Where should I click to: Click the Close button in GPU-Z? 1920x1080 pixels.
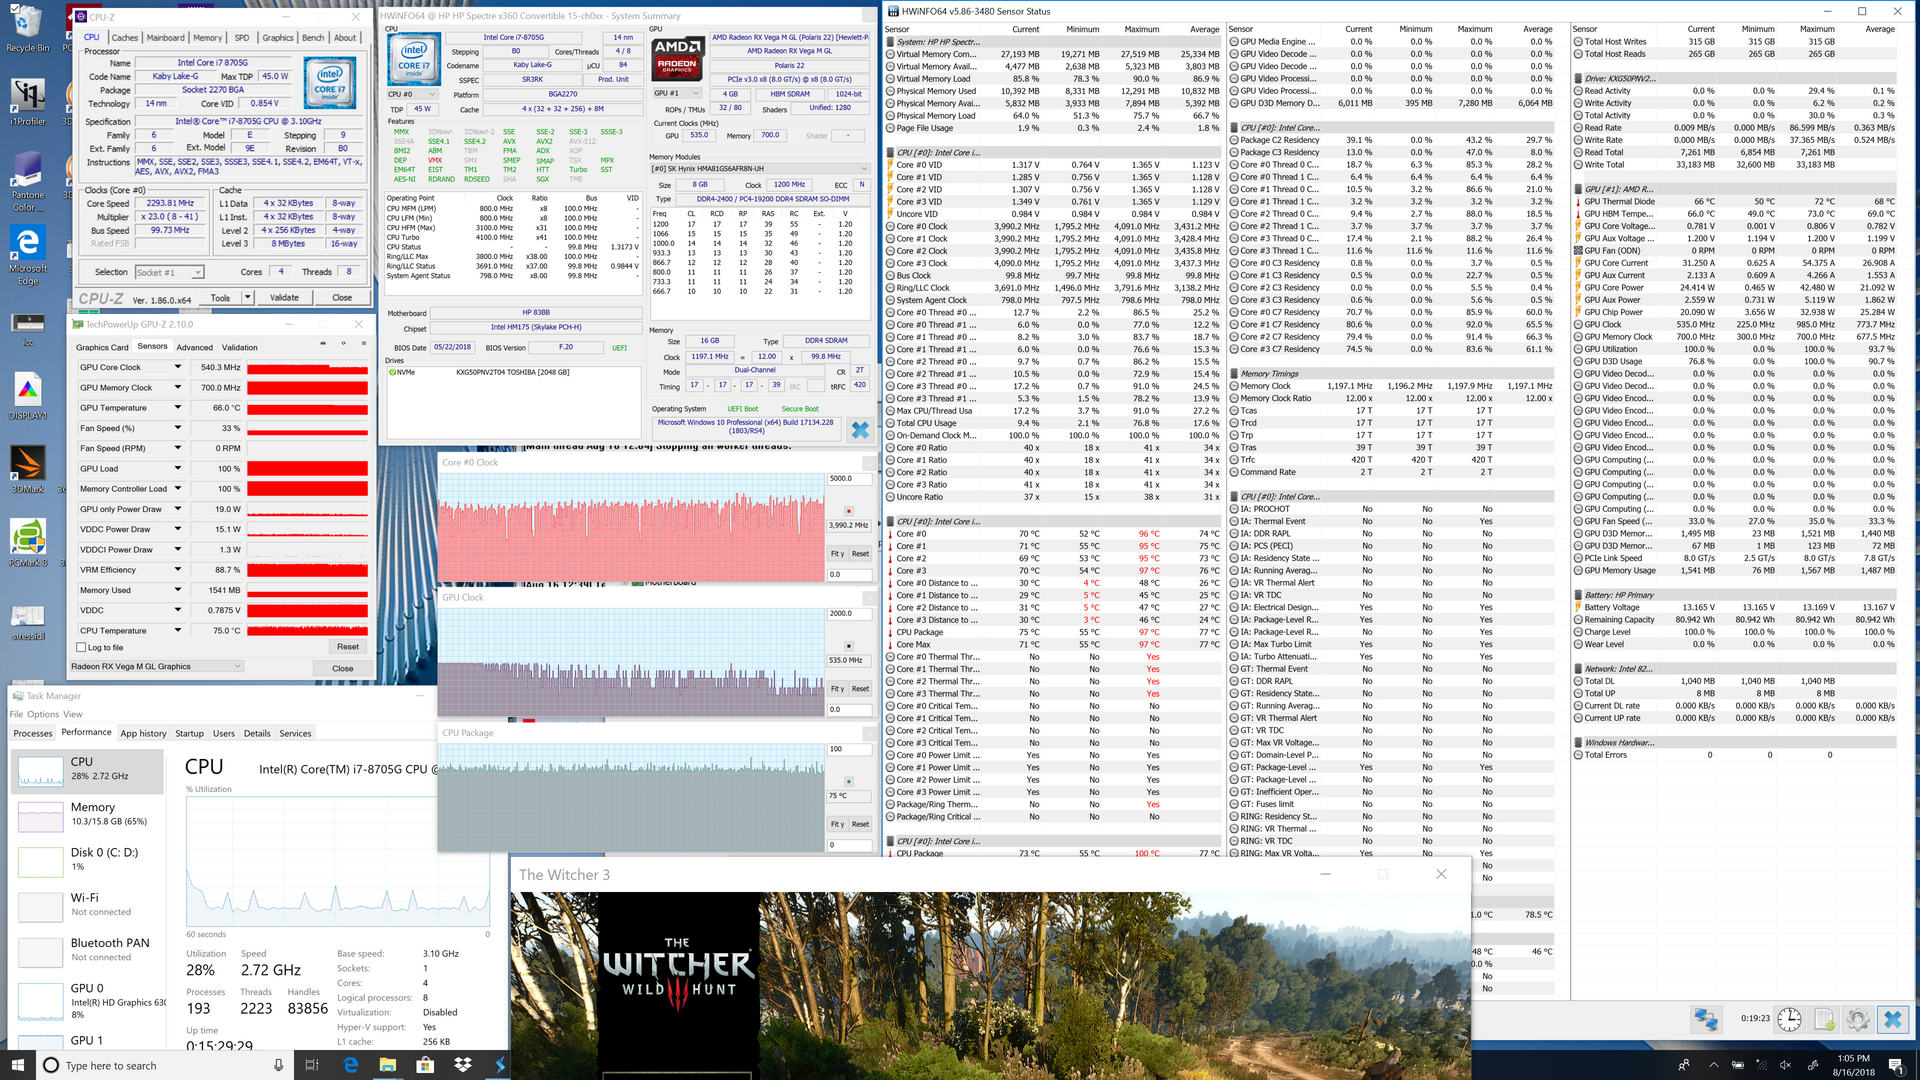(x=343, y=668)
